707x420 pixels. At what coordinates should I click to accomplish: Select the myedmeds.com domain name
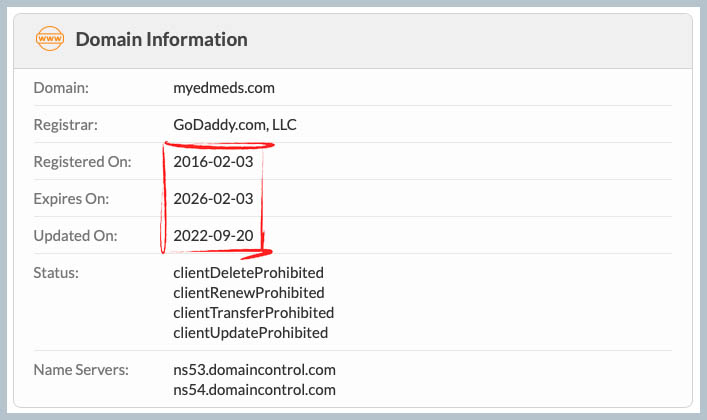tap(224, 88)
